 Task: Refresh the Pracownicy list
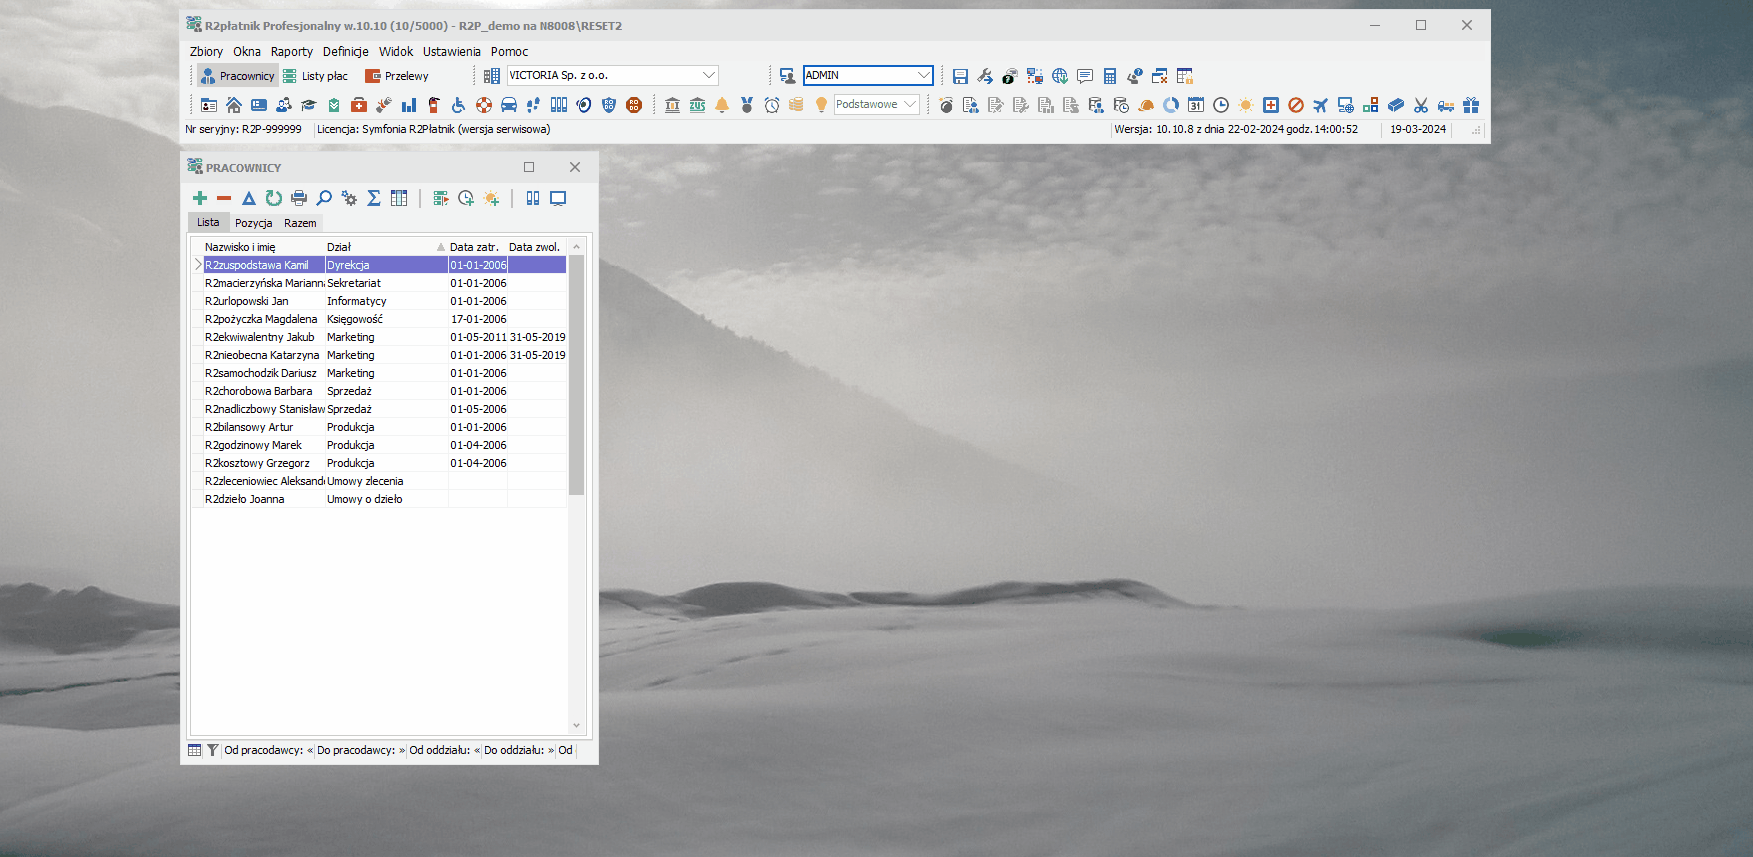(274, 198)
